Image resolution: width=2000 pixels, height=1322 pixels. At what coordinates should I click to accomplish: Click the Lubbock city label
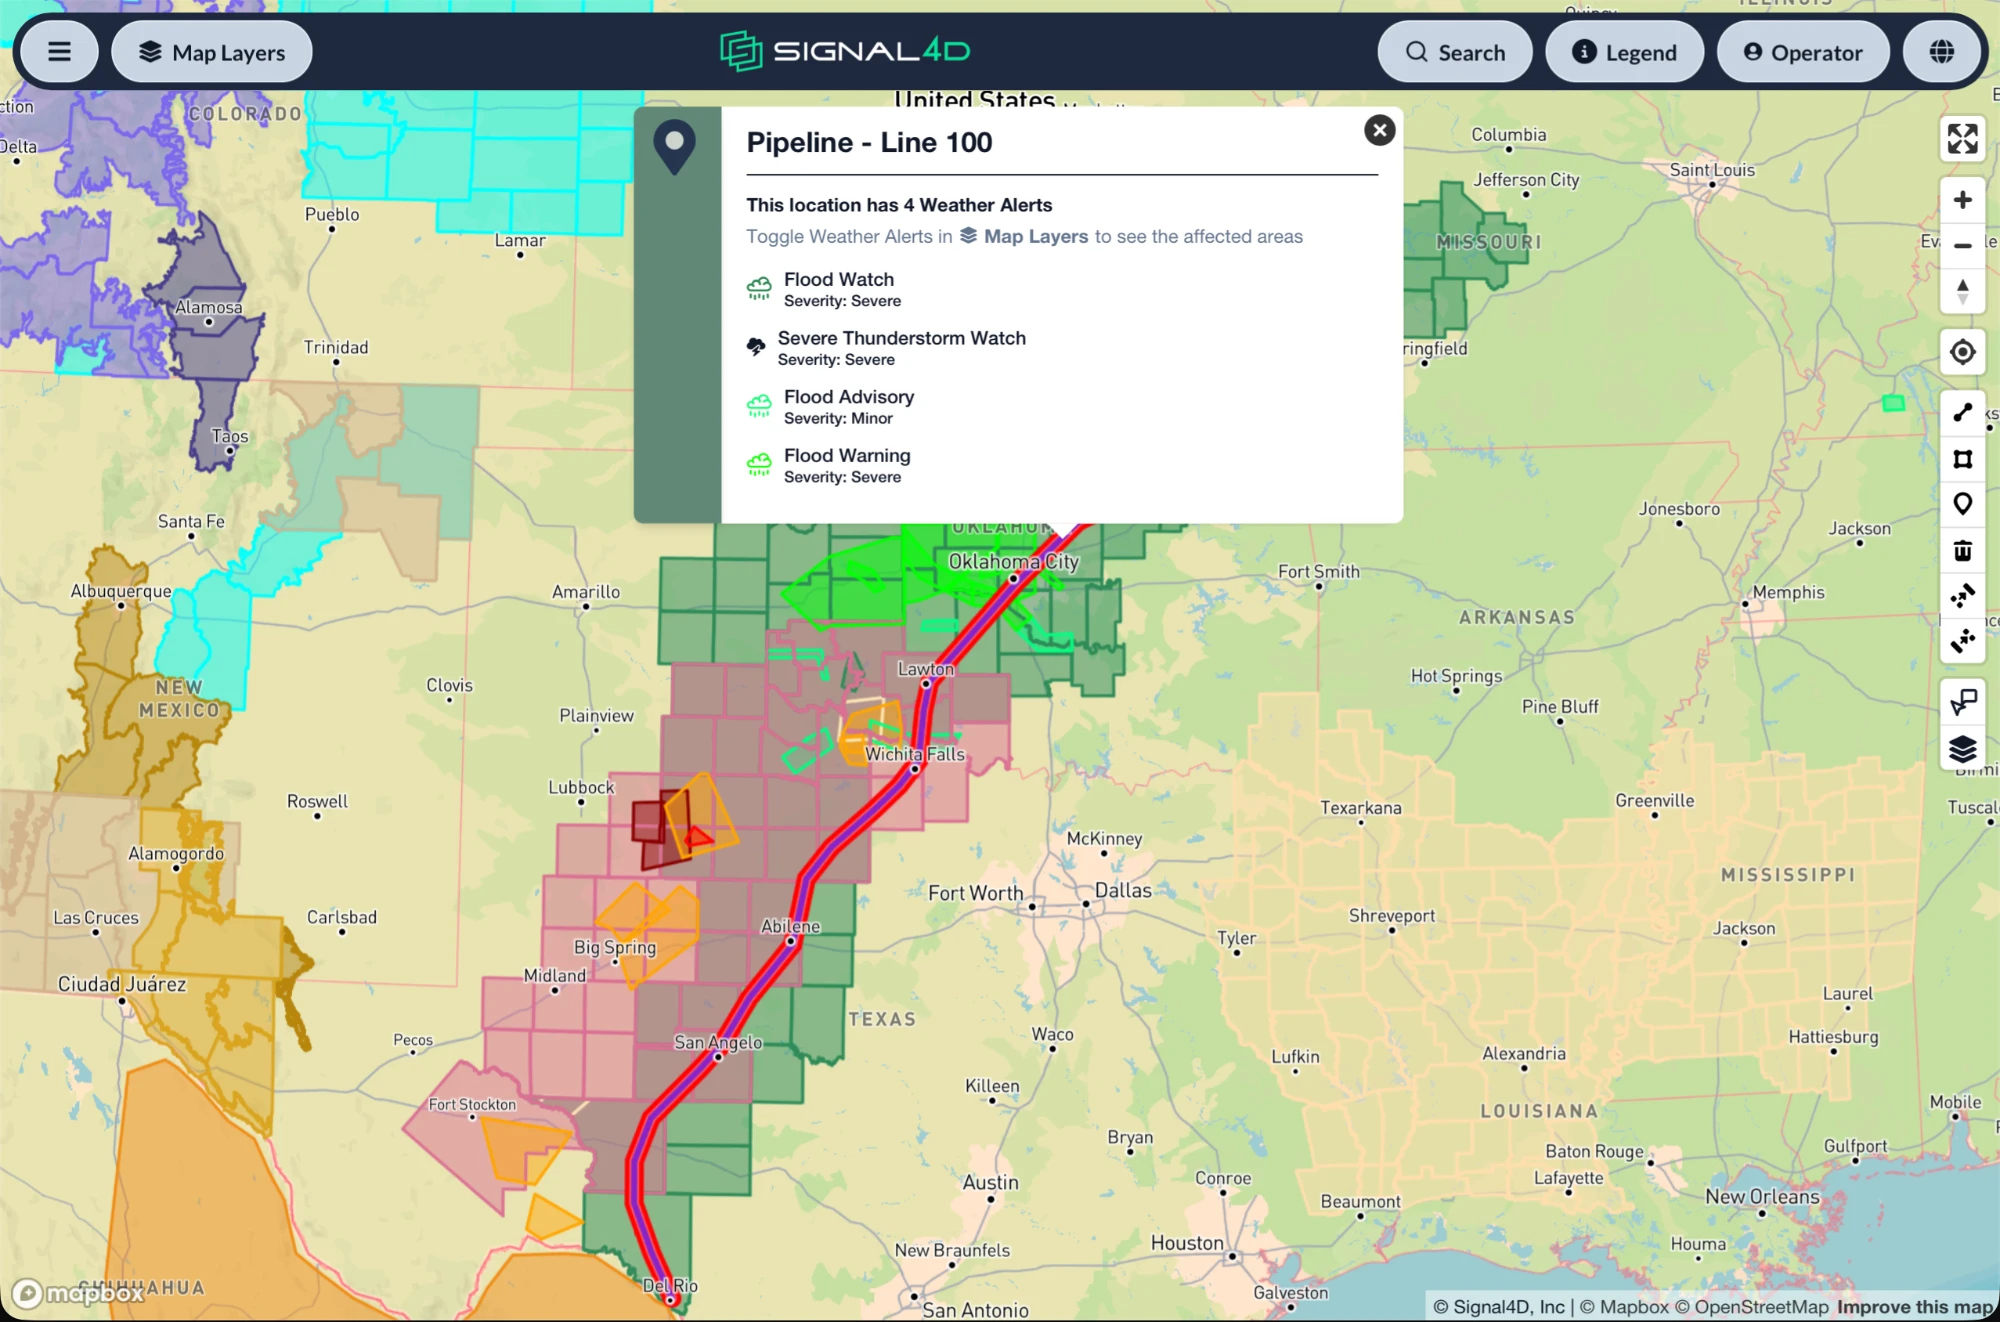[581, 787]
